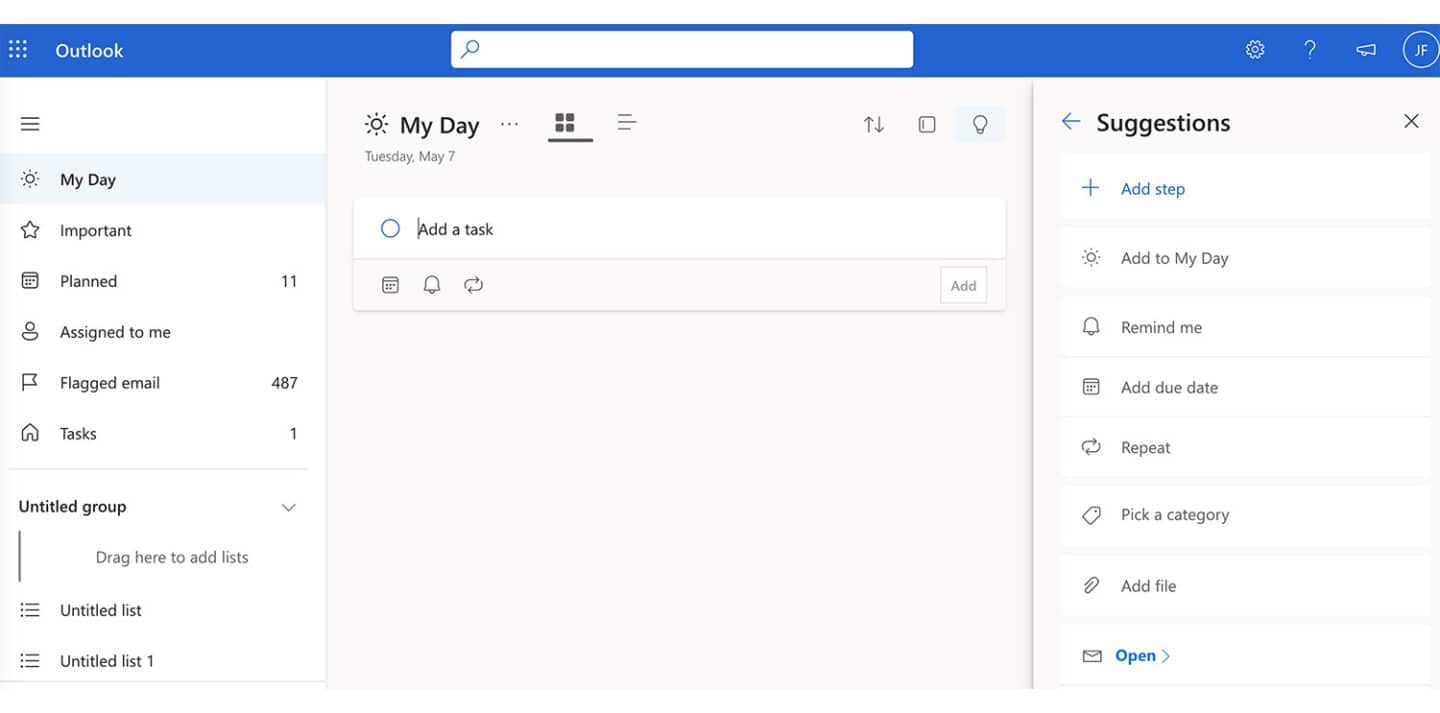This screenshot has width=1440, height=713.
Task: Click inside the Outlook search bar
Action: [681, 49]
